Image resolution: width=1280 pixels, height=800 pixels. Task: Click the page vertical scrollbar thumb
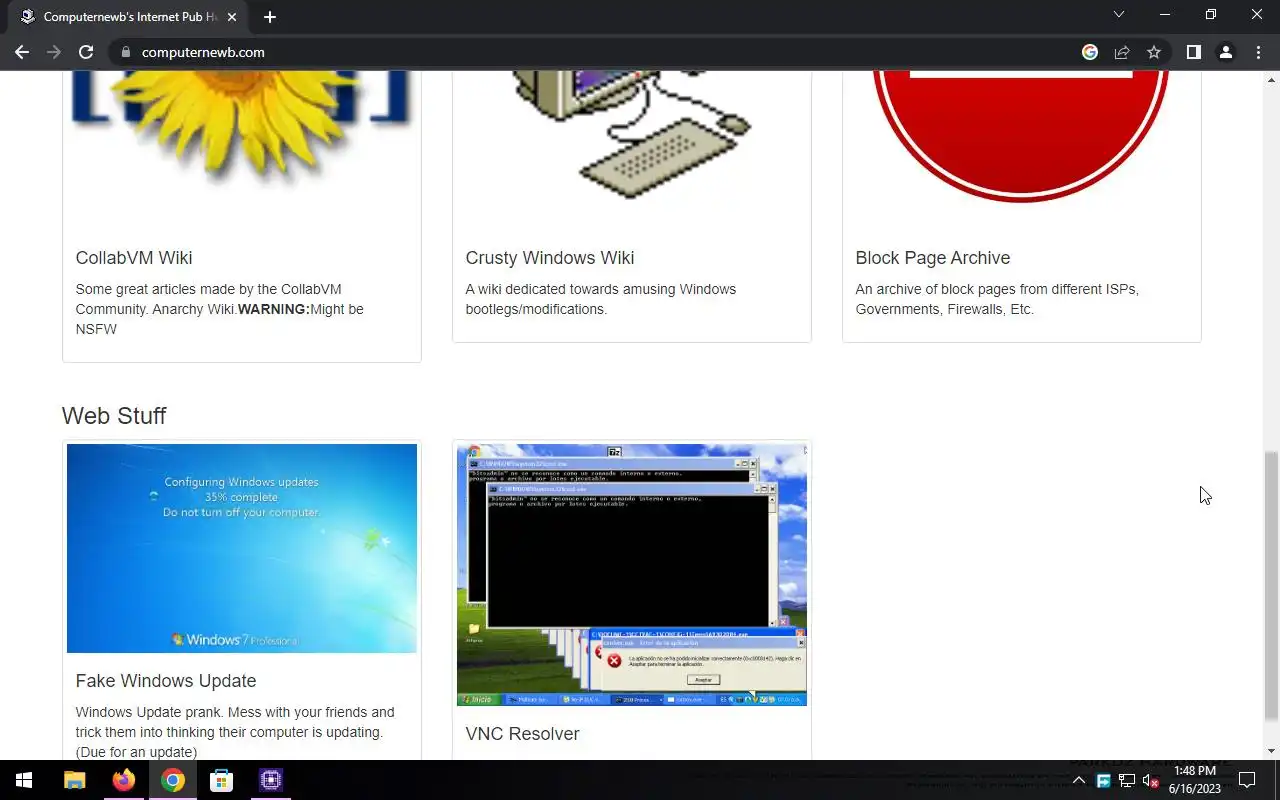click(x=1271, y=585)
